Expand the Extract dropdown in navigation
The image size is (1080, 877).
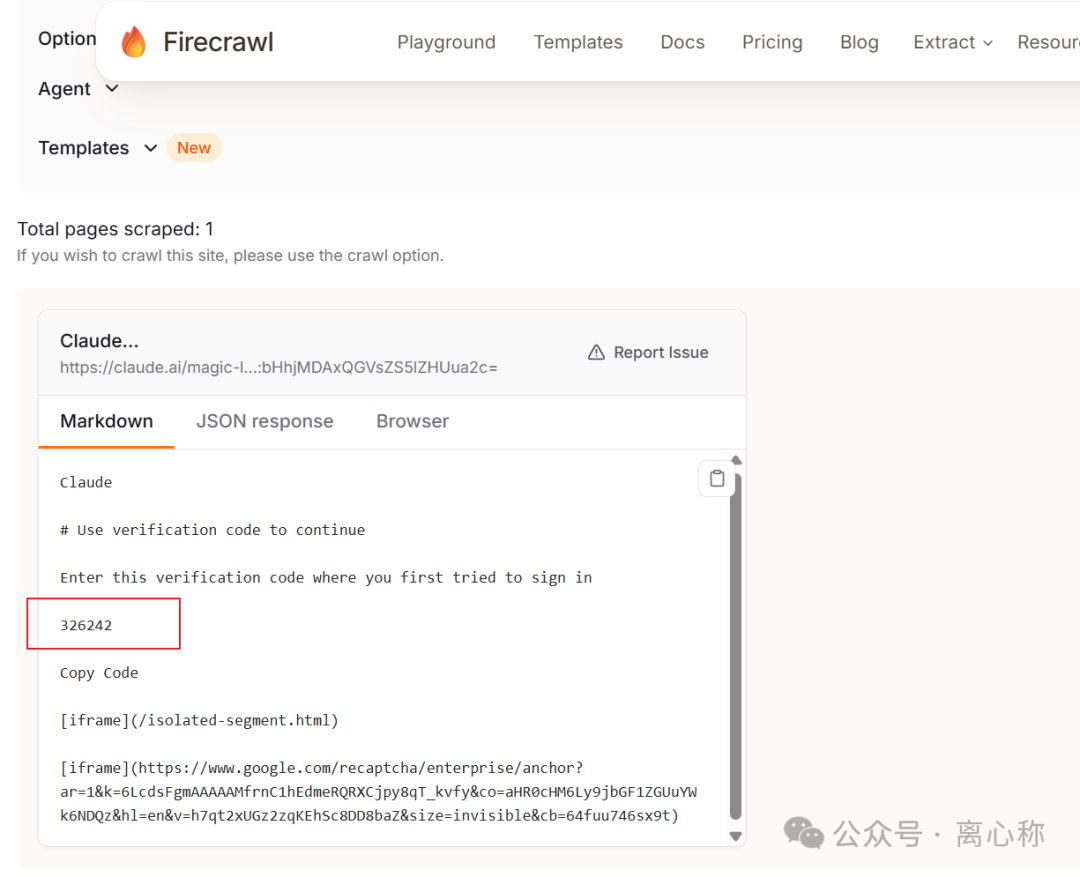pyautogui.click(x=952, y=42)
